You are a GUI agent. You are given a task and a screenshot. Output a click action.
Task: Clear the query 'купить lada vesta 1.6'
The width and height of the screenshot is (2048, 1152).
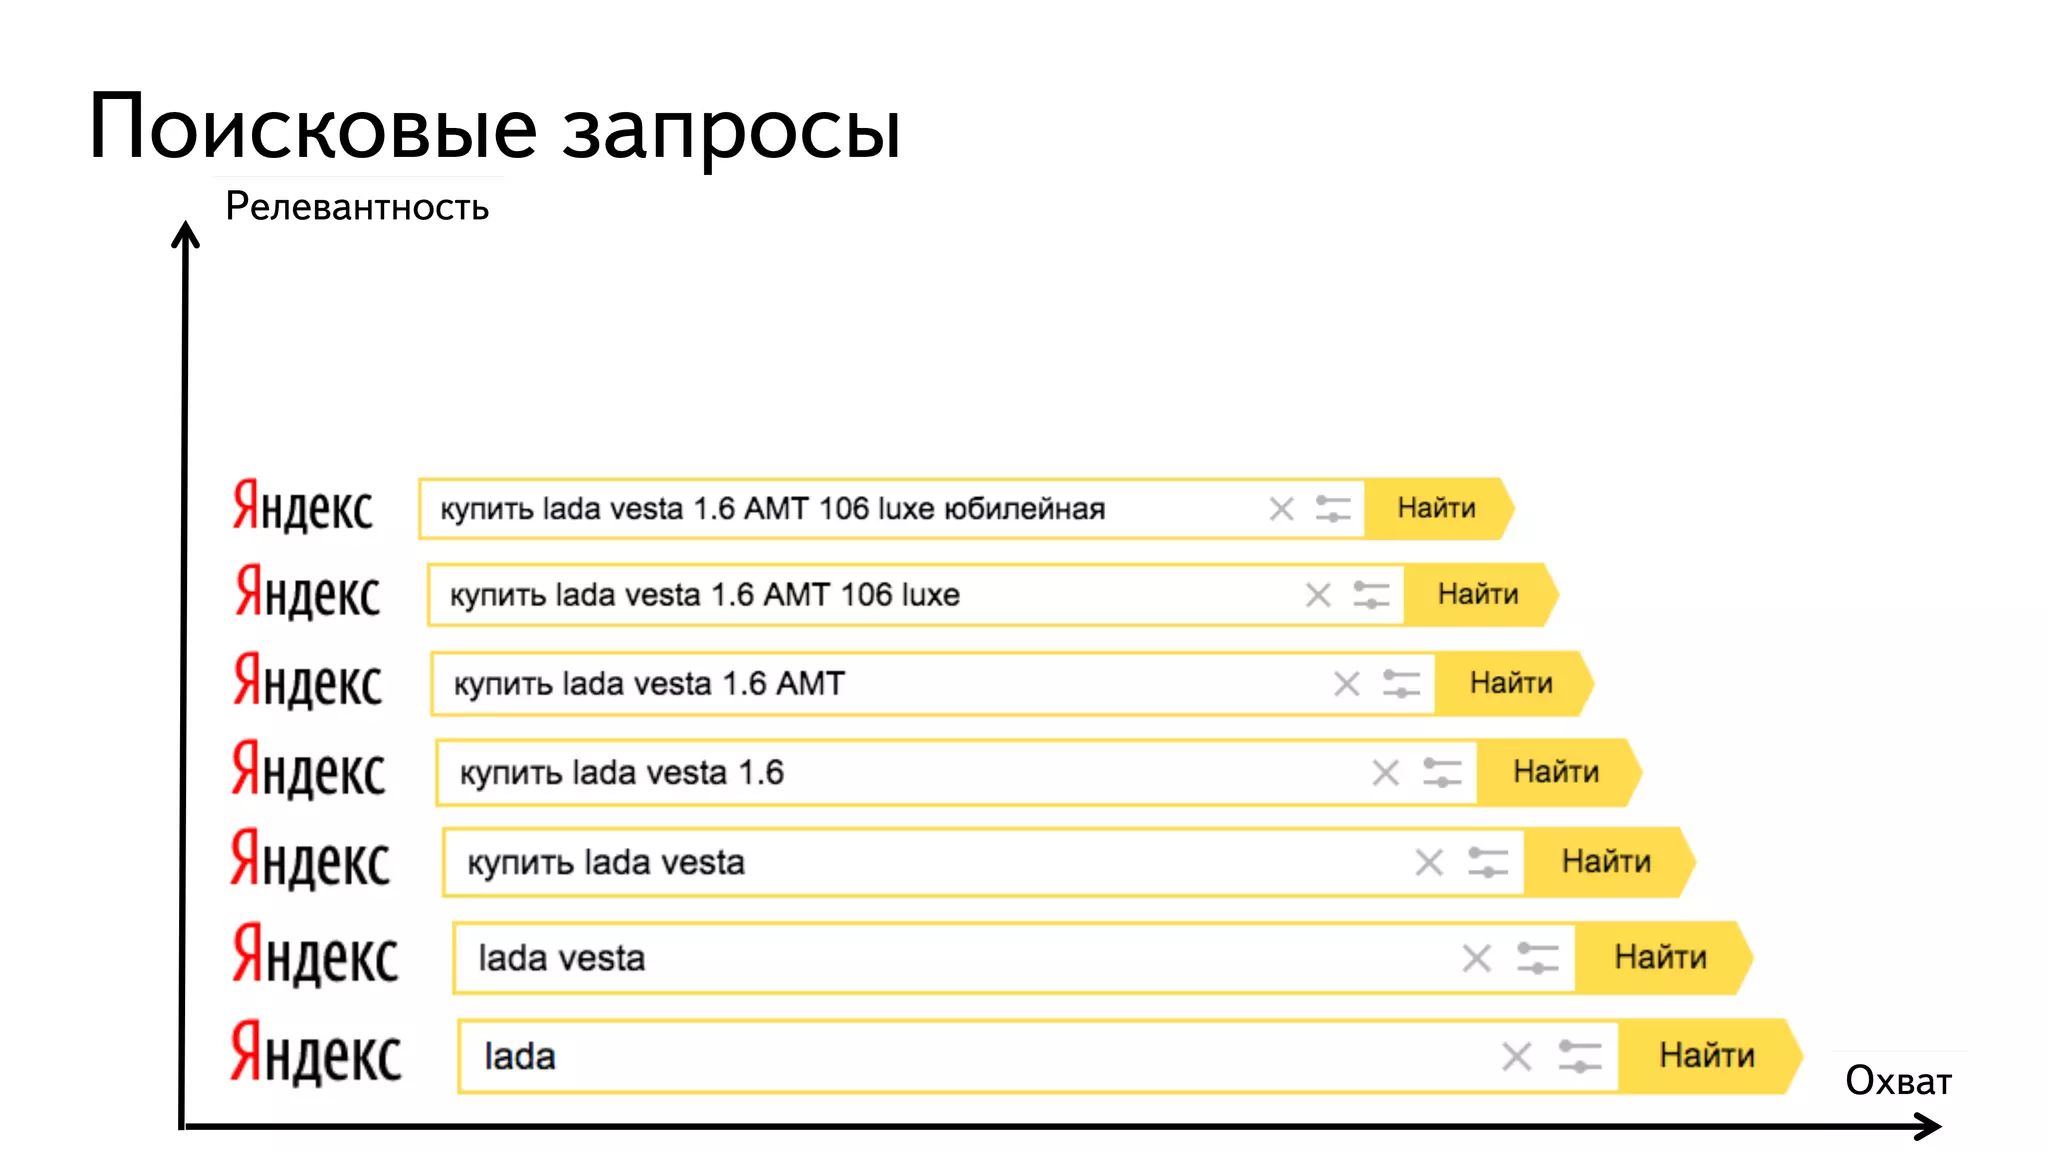[x=1385, y=773]
